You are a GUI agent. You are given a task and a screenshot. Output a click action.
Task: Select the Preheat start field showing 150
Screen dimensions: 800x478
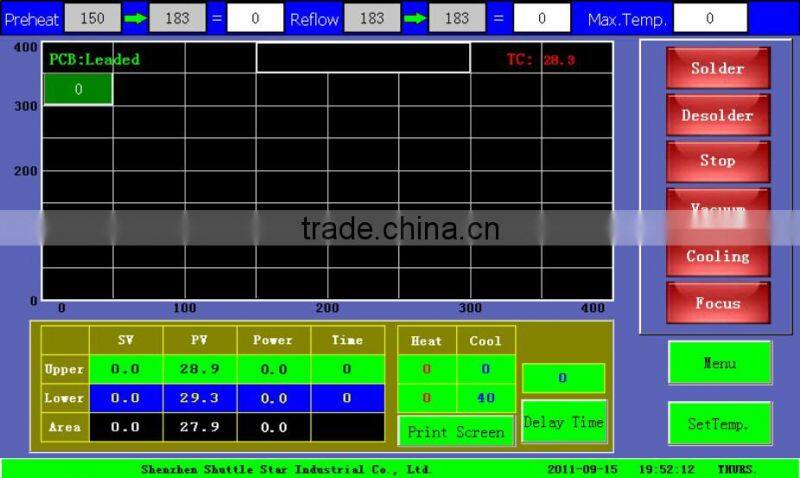(x=92, y=18)
